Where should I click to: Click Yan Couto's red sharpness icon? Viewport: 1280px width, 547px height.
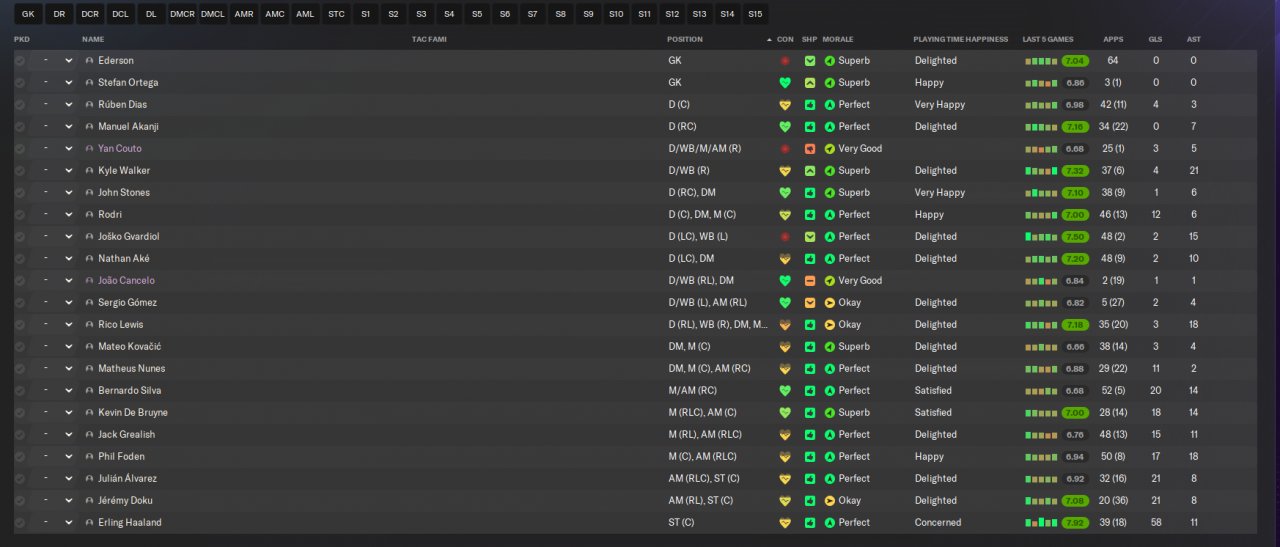tap(810, 149)
